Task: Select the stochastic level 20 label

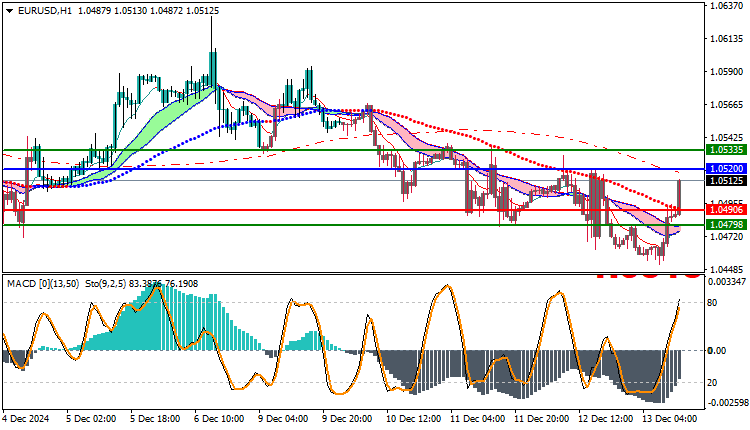Action: (x=712, y=383)
